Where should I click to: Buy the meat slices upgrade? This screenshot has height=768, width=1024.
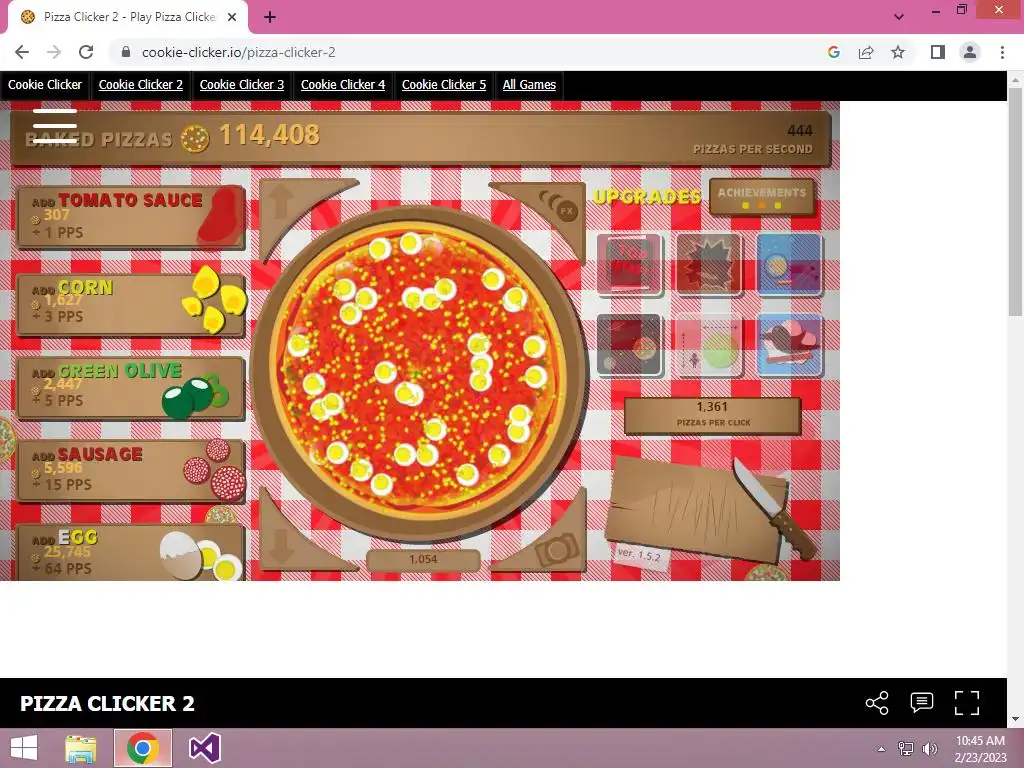789,345
